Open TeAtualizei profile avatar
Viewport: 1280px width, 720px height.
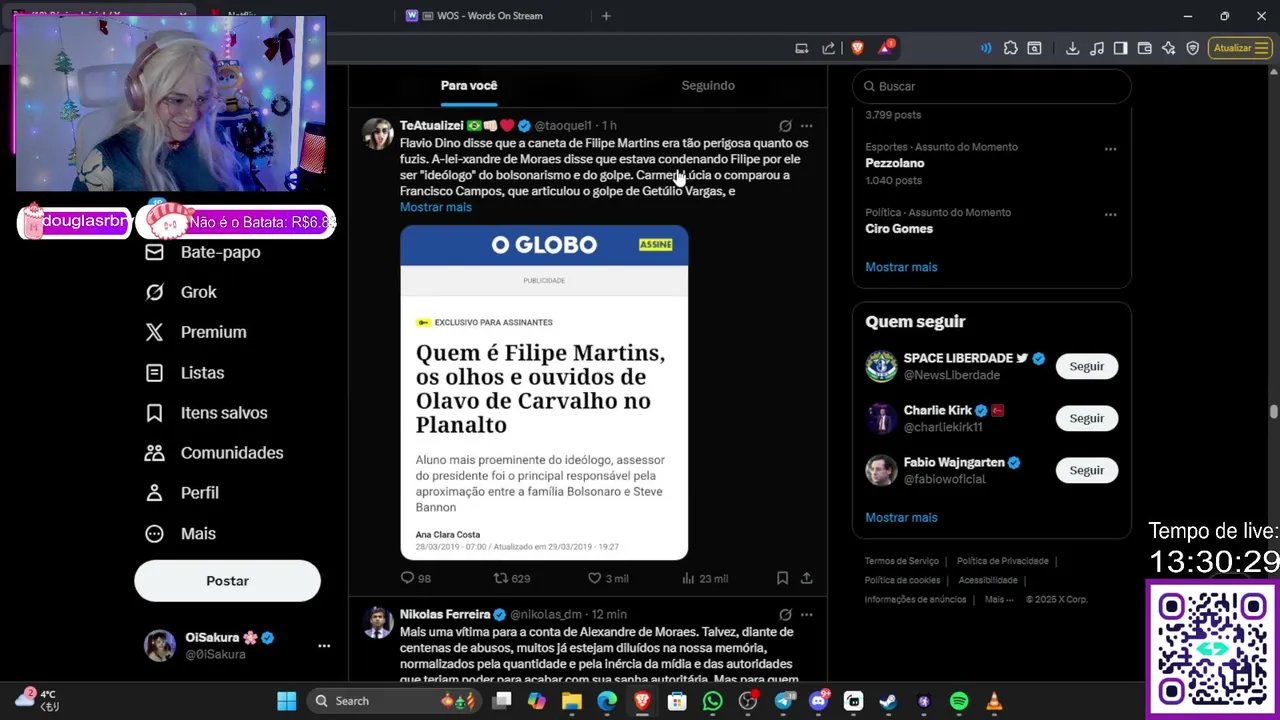(378, 134)
